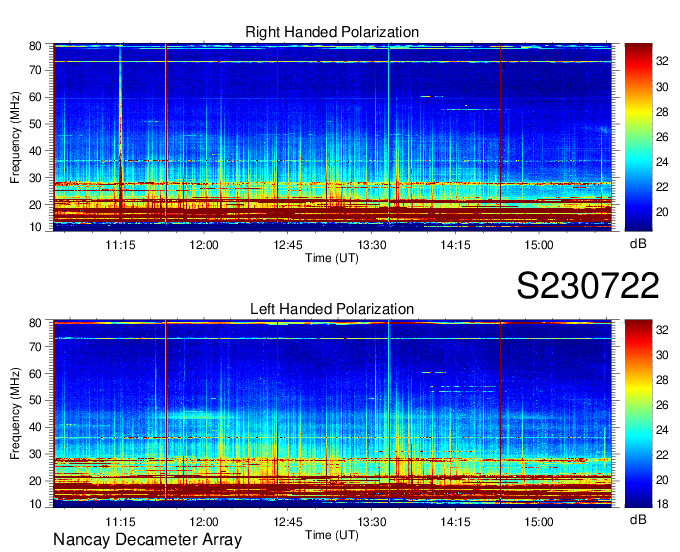
Task: Click the 18 dB tick on the Left Handed color bar
Action: click(662, 504)
